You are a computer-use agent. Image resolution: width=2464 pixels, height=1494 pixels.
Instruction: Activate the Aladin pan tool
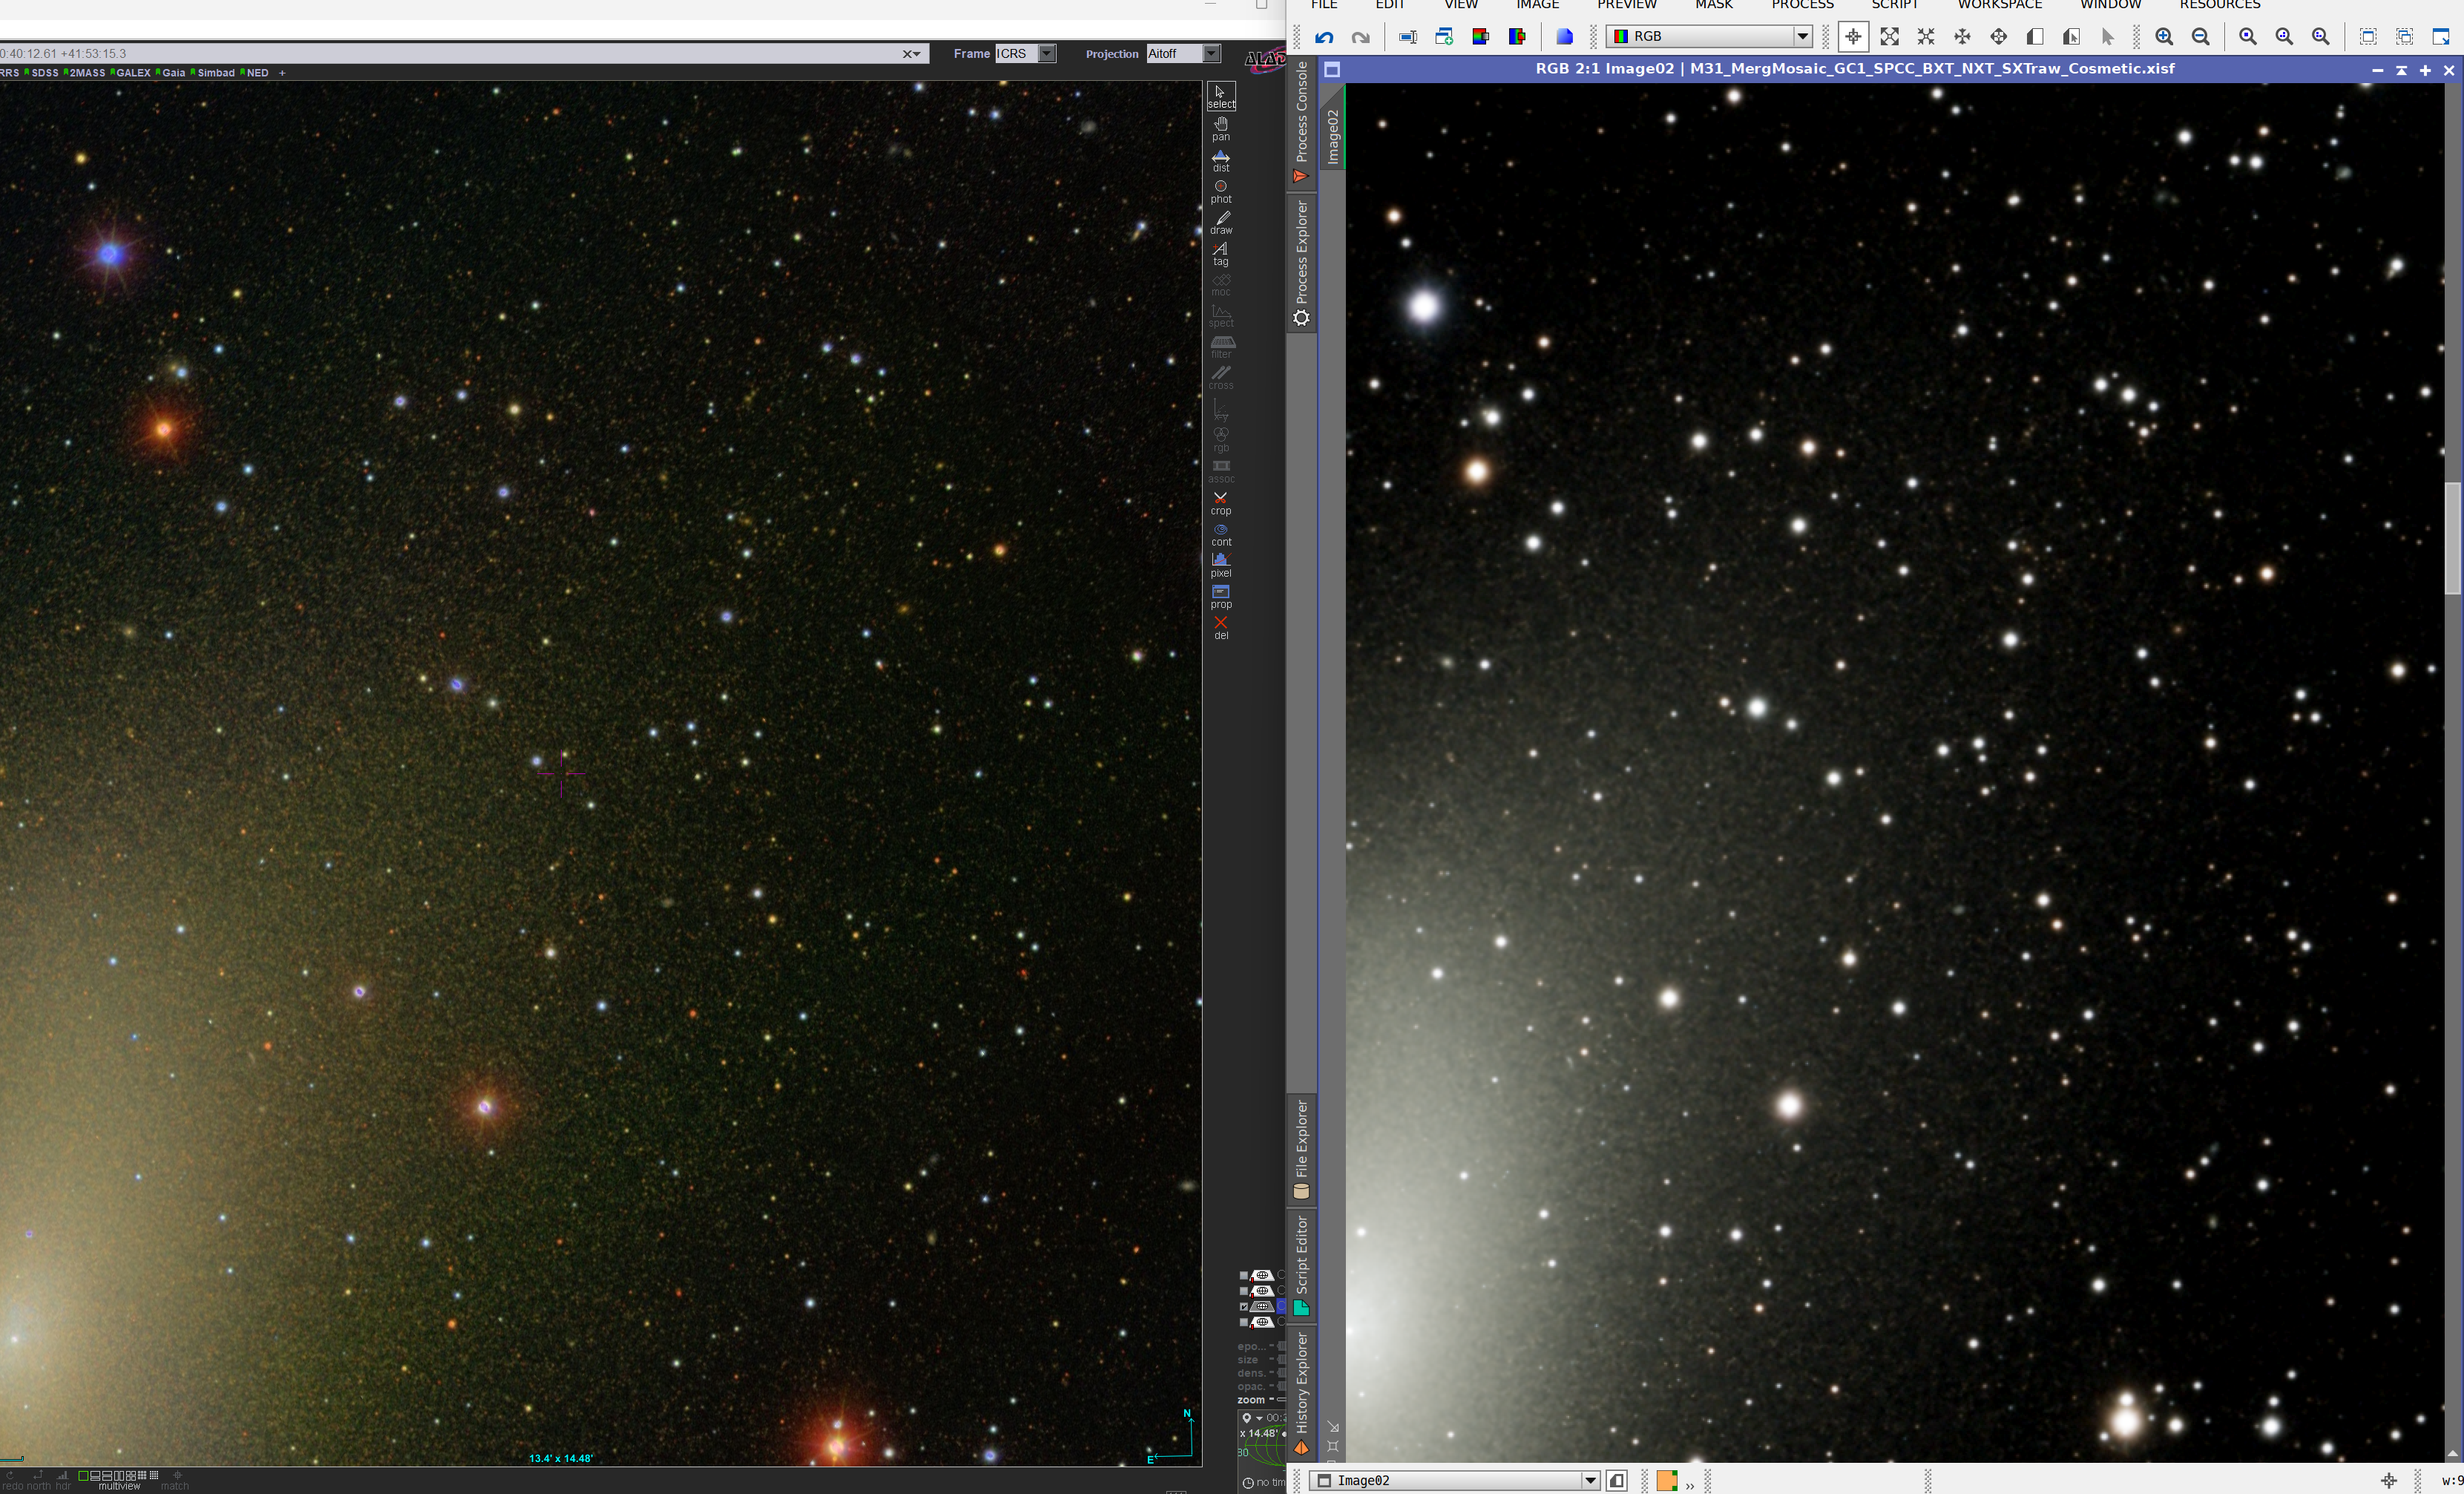coord(1221,128)
